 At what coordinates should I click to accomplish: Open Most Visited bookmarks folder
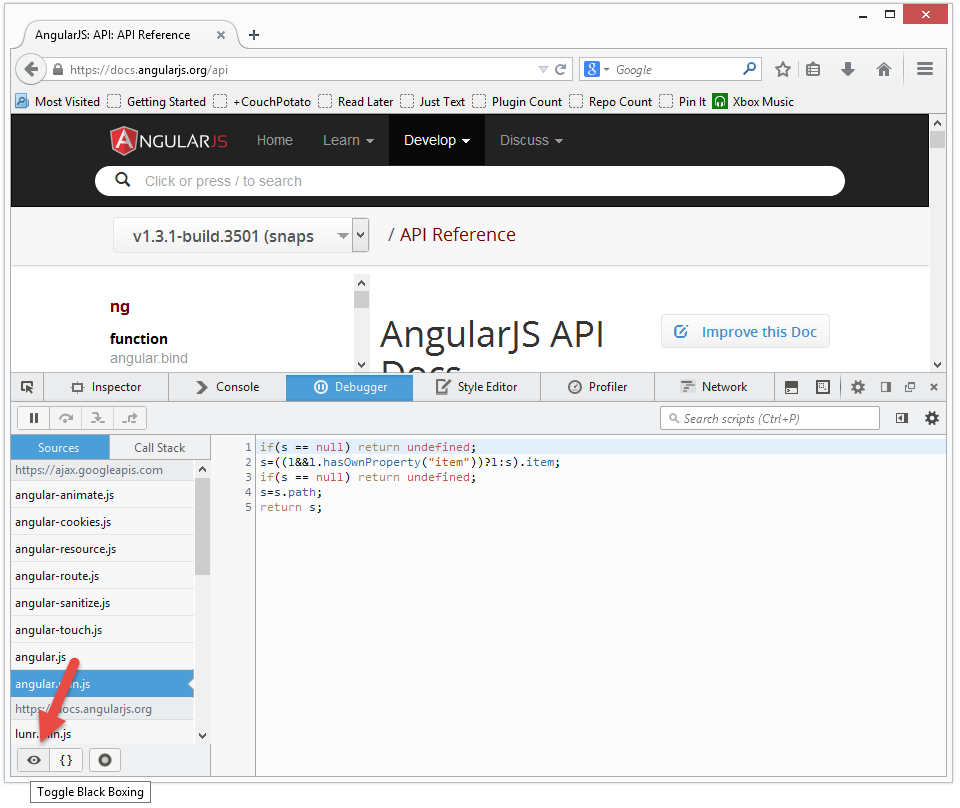click(x=58, y=102)
